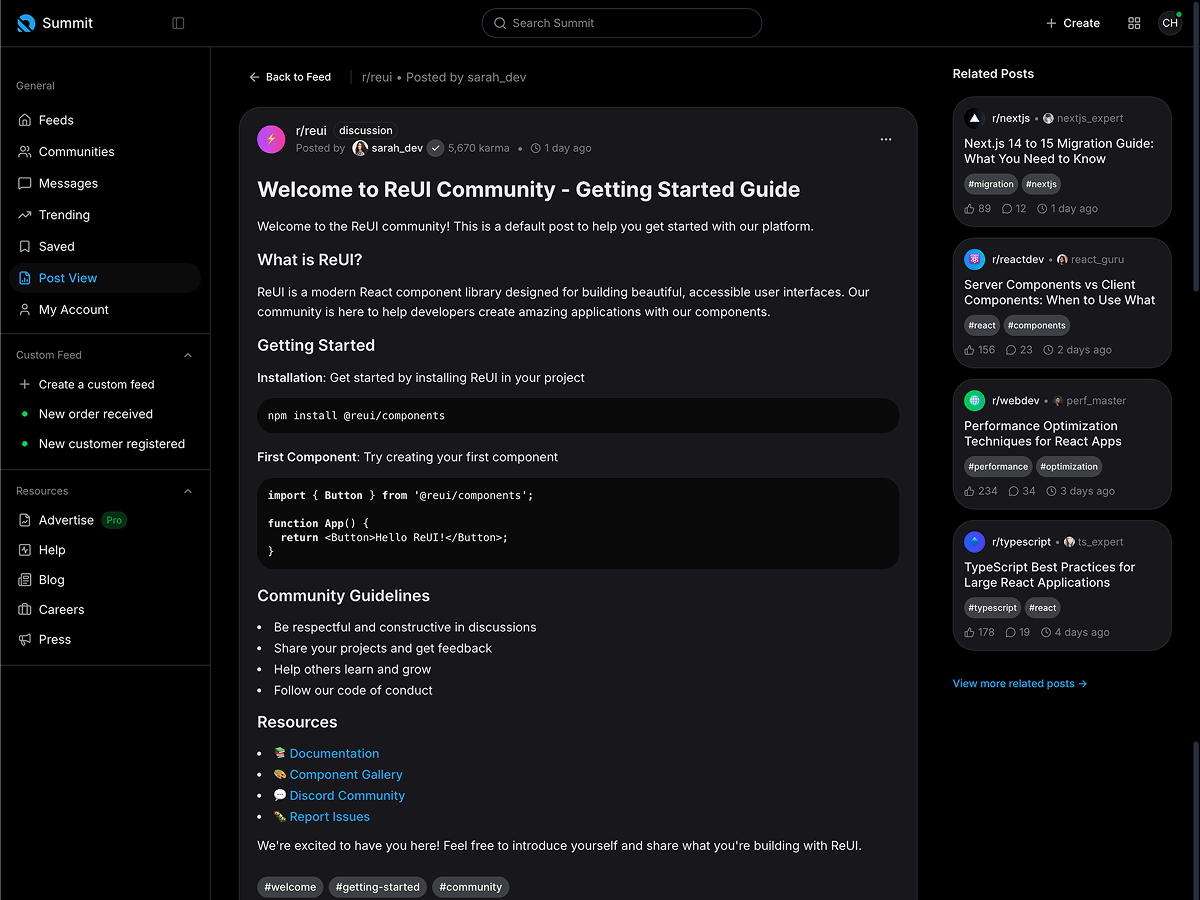This screenshot has width=1200, height=900.
Task: Open the apps grid icon near Create
Action: (1134, 22)
